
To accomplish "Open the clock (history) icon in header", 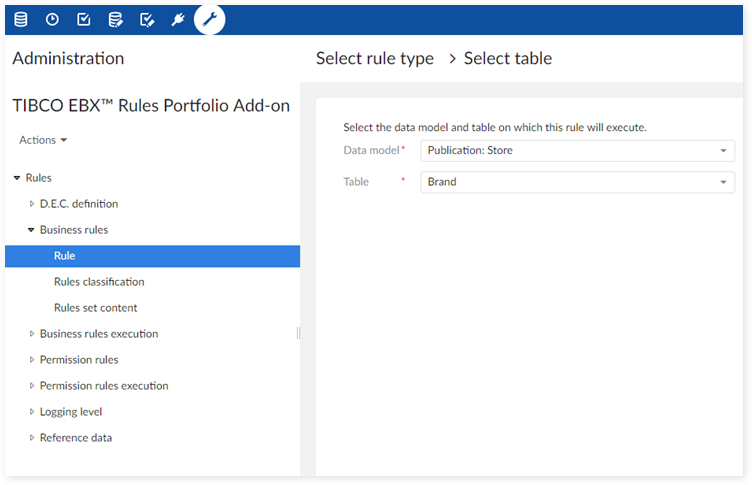I will click(52, 19).
